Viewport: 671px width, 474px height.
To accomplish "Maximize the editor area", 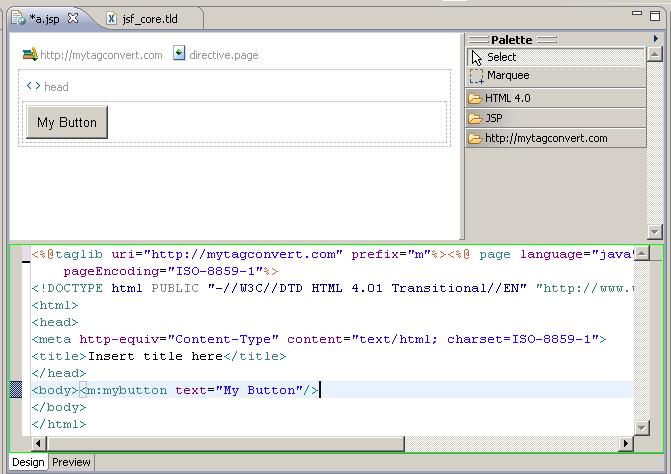I will click(x=655, y=16).
